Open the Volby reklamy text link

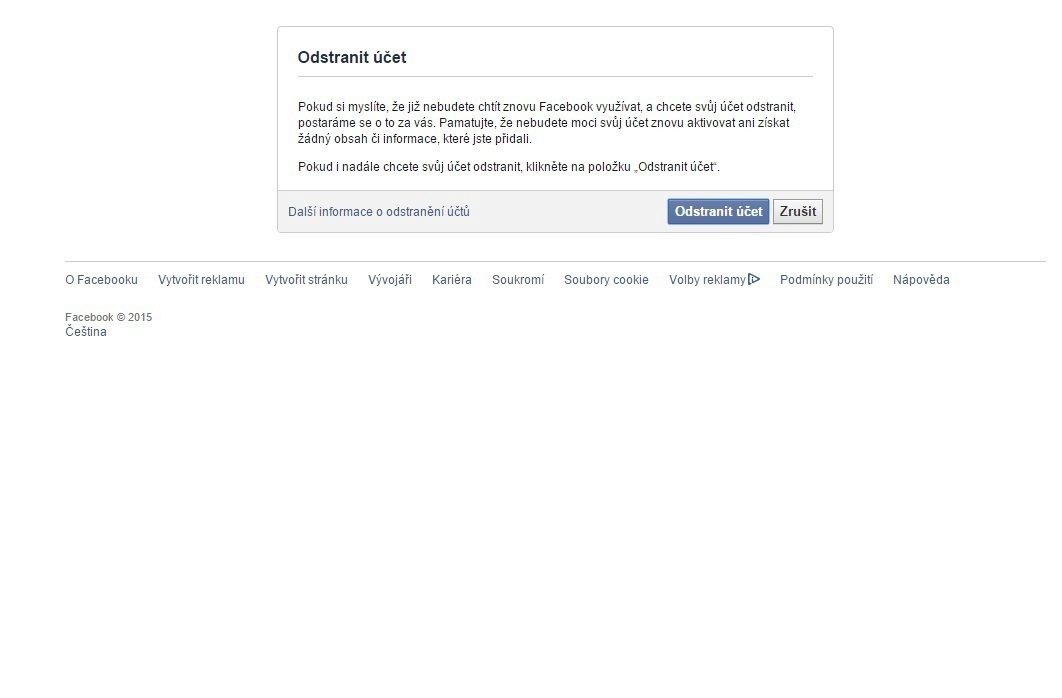point(707,280)
